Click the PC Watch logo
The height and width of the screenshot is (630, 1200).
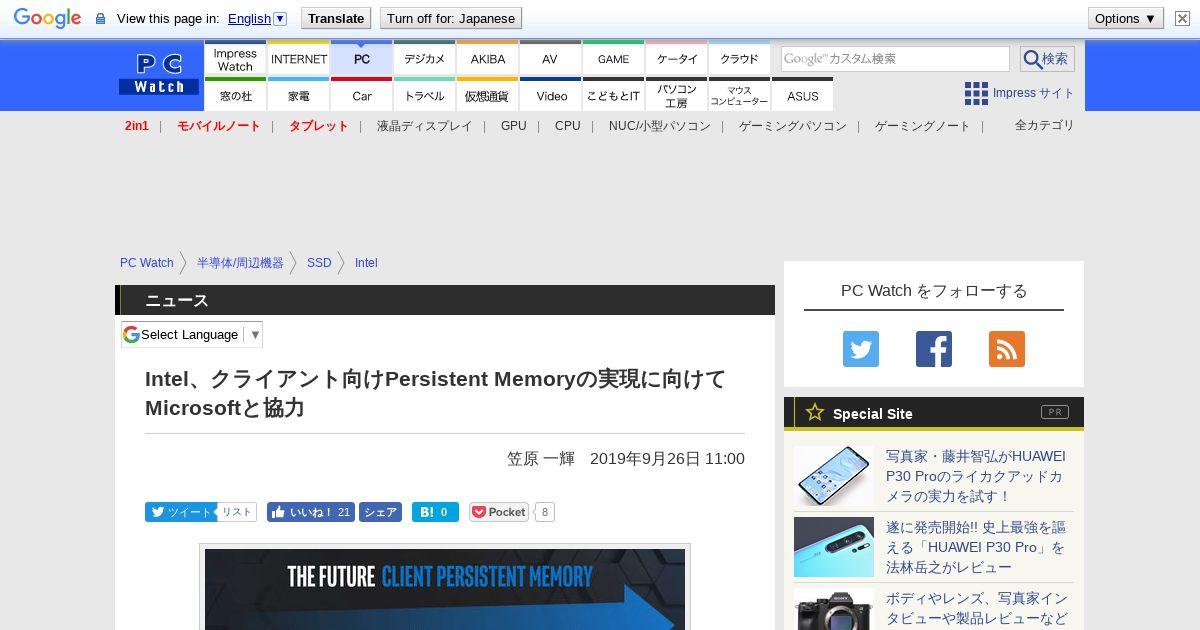pyautogui.click(x=159, y=75)
